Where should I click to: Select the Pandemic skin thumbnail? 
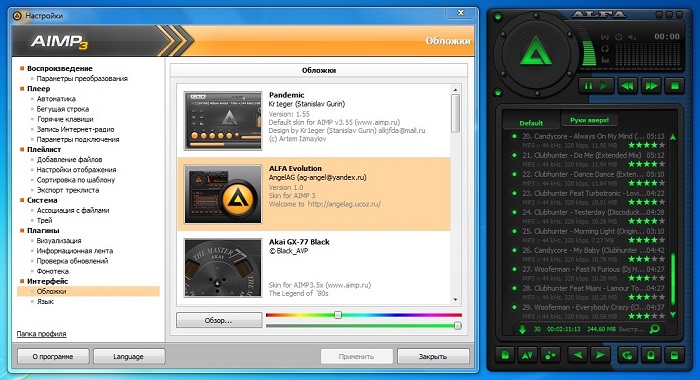click(x=223, y=121)
